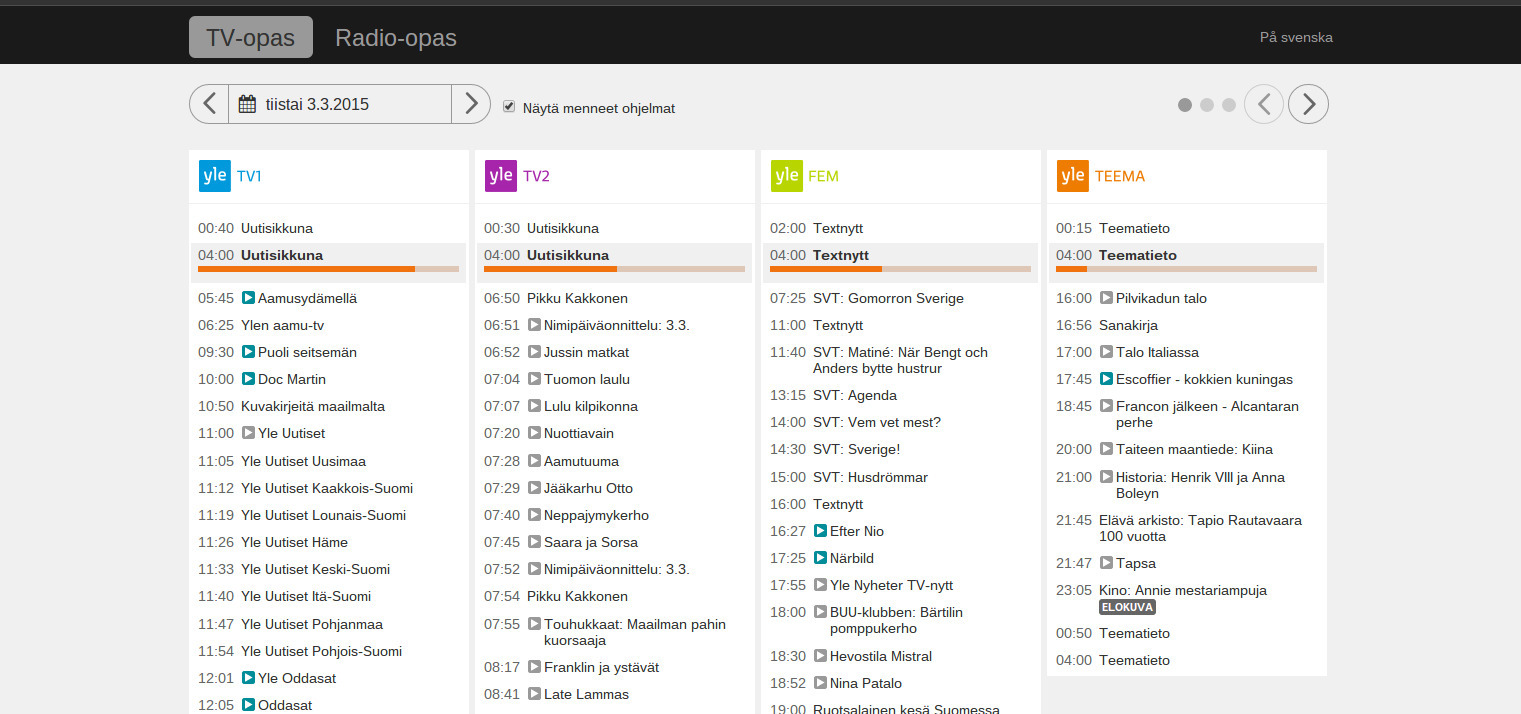
Task: Play icon beside Jussin matkat
Action: (534, 352)
